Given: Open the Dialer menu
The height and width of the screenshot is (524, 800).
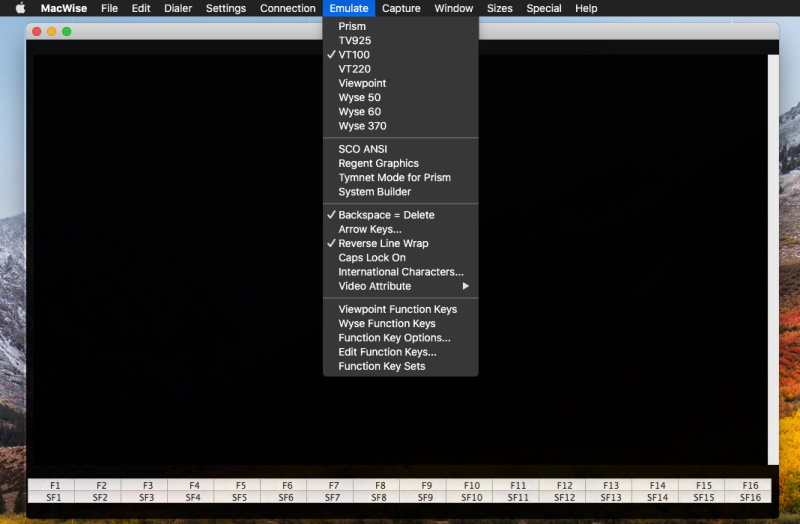Looking at the screenshot, I should [x=178, y=8].
